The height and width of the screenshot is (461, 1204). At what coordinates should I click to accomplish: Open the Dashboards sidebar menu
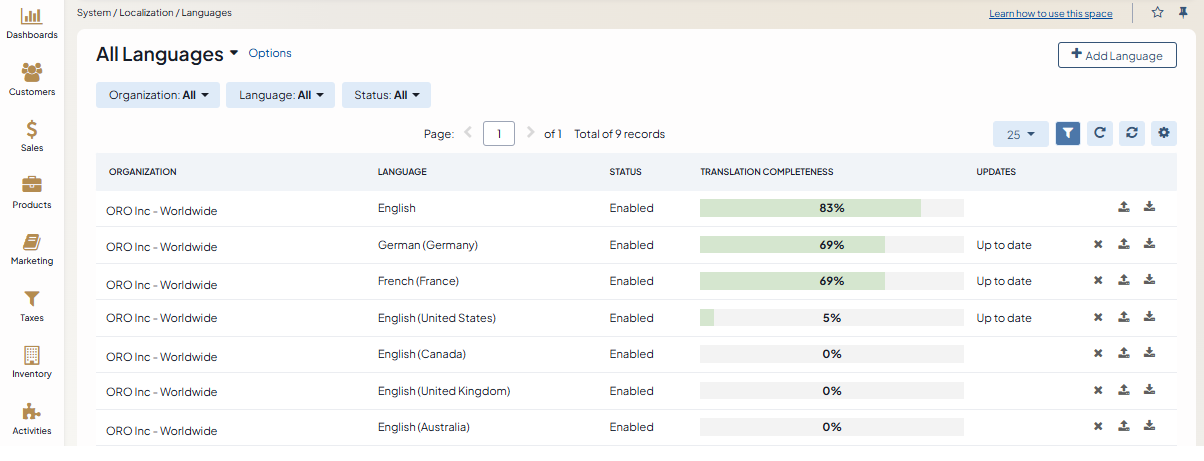point(31,23)
